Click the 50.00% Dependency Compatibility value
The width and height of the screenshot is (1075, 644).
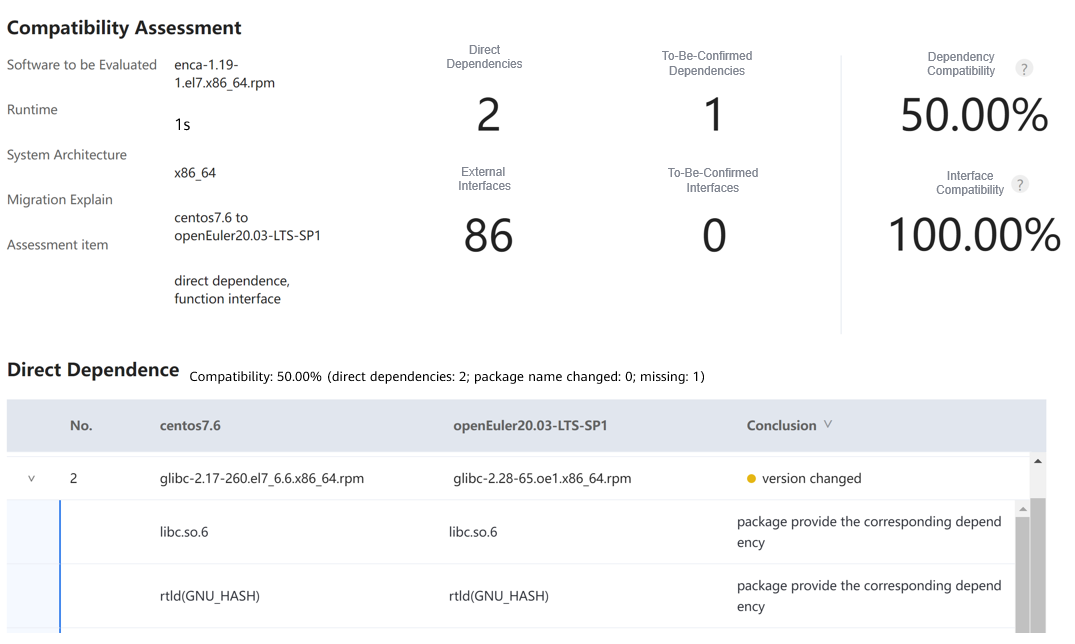(974, 116)
